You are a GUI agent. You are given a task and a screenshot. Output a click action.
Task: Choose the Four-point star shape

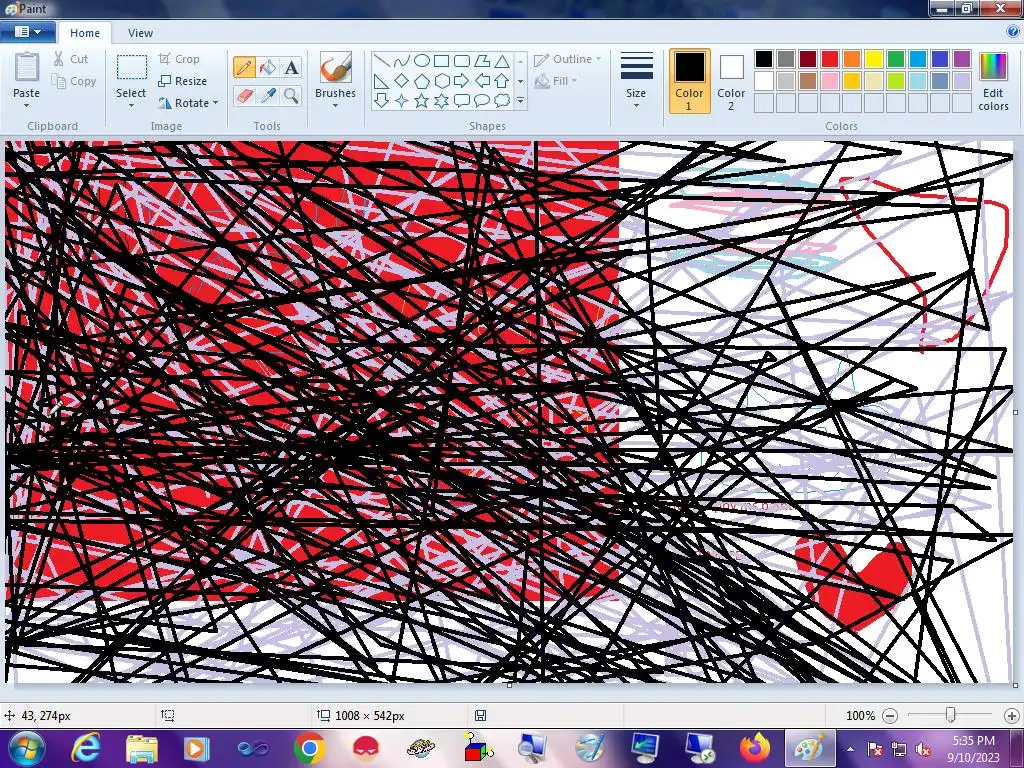(402, 101)
